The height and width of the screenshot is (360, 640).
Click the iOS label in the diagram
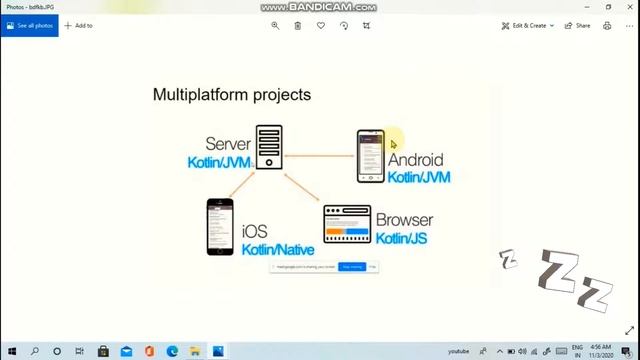[254, 231]
